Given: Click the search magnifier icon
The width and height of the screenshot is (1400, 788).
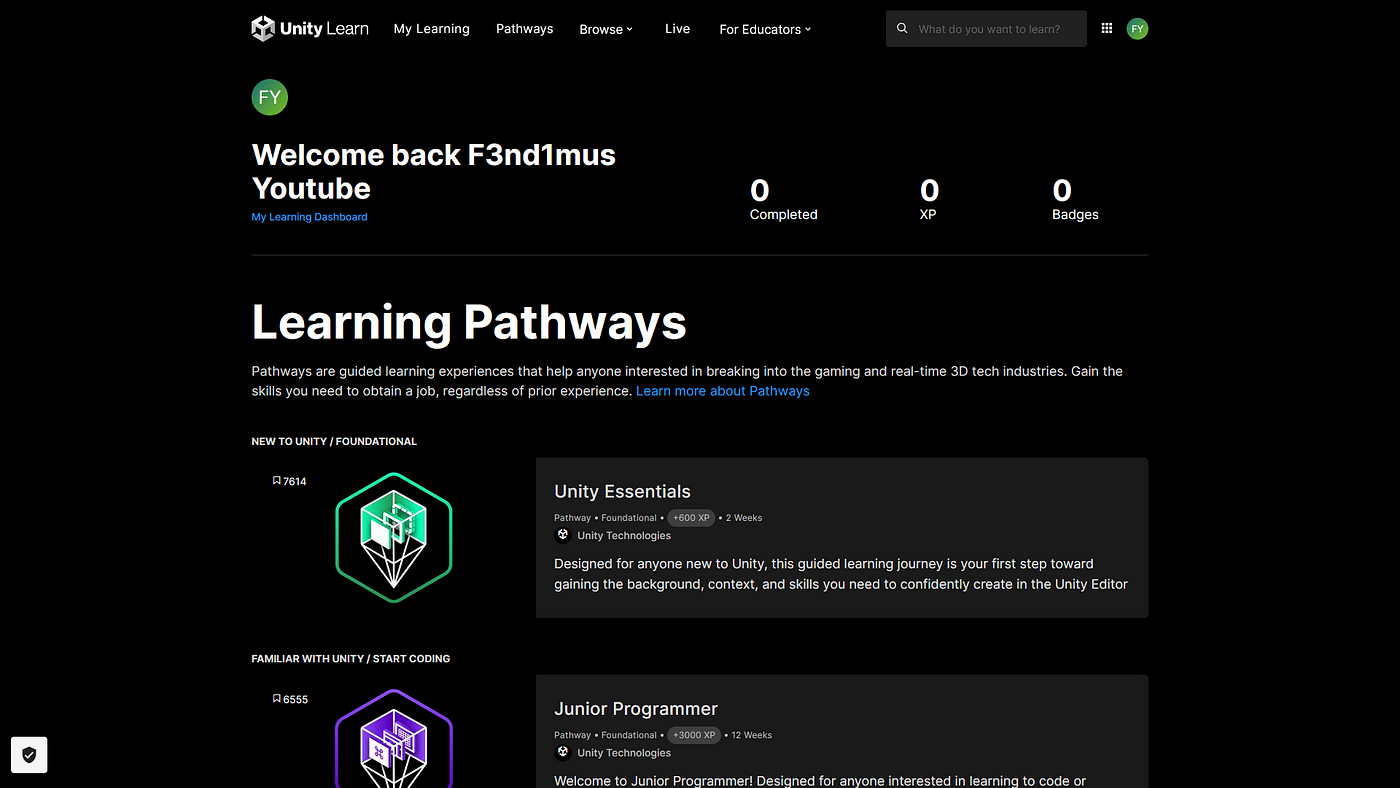Looking at the screenshot, I should [902, 29].
